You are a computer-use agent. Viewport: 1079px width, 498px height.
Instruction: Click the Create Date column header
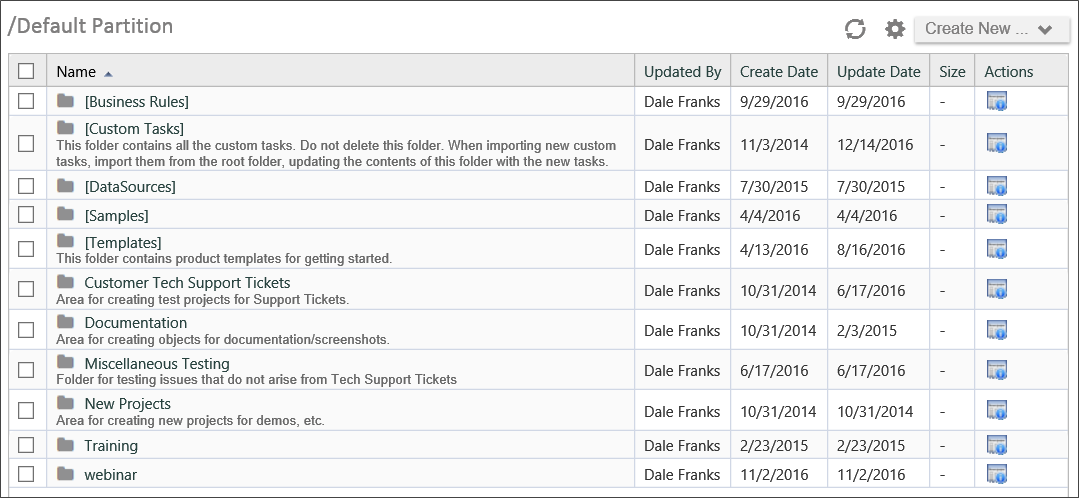(778, 71)
